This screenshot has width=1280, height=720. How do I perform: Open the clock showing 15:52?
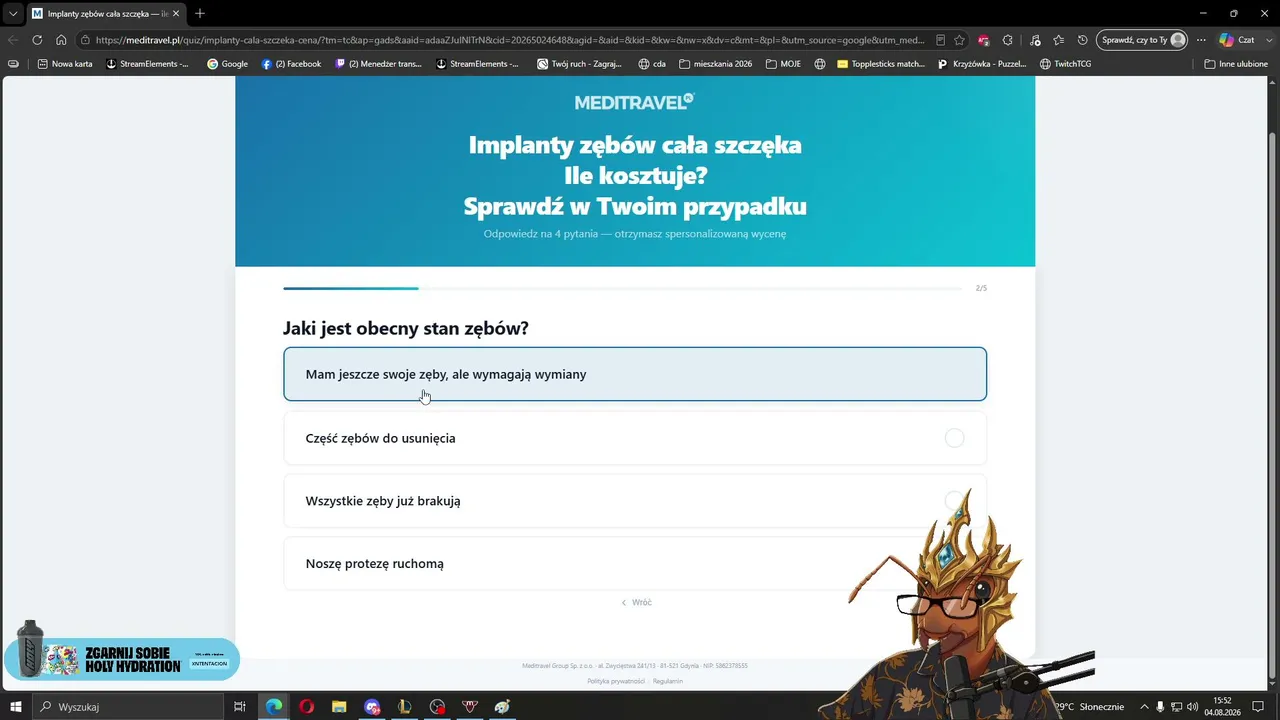1222,707
